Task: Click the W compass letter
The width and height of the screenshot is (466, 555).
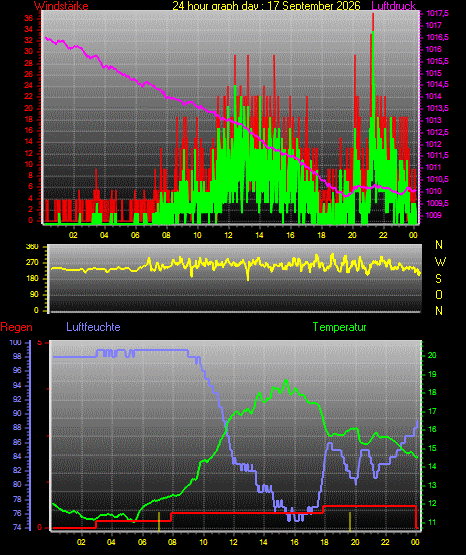Action: click(440, 262)
